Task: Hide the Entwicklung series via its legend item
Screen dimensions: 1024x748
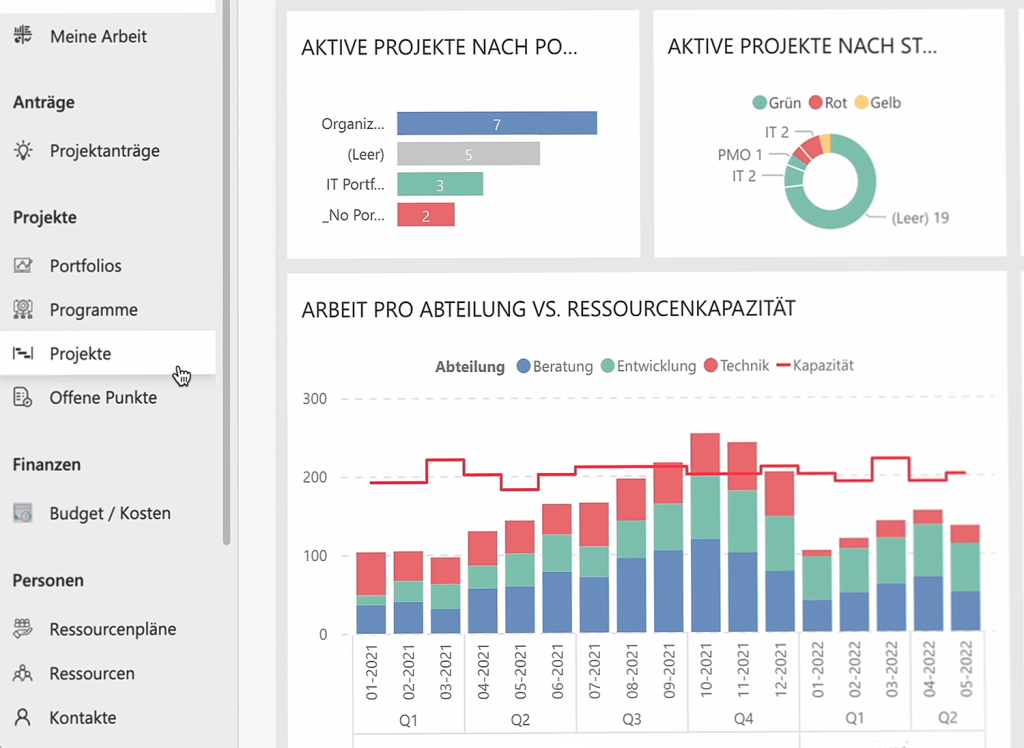Action: pyautogui.click(x=648, y=366)
